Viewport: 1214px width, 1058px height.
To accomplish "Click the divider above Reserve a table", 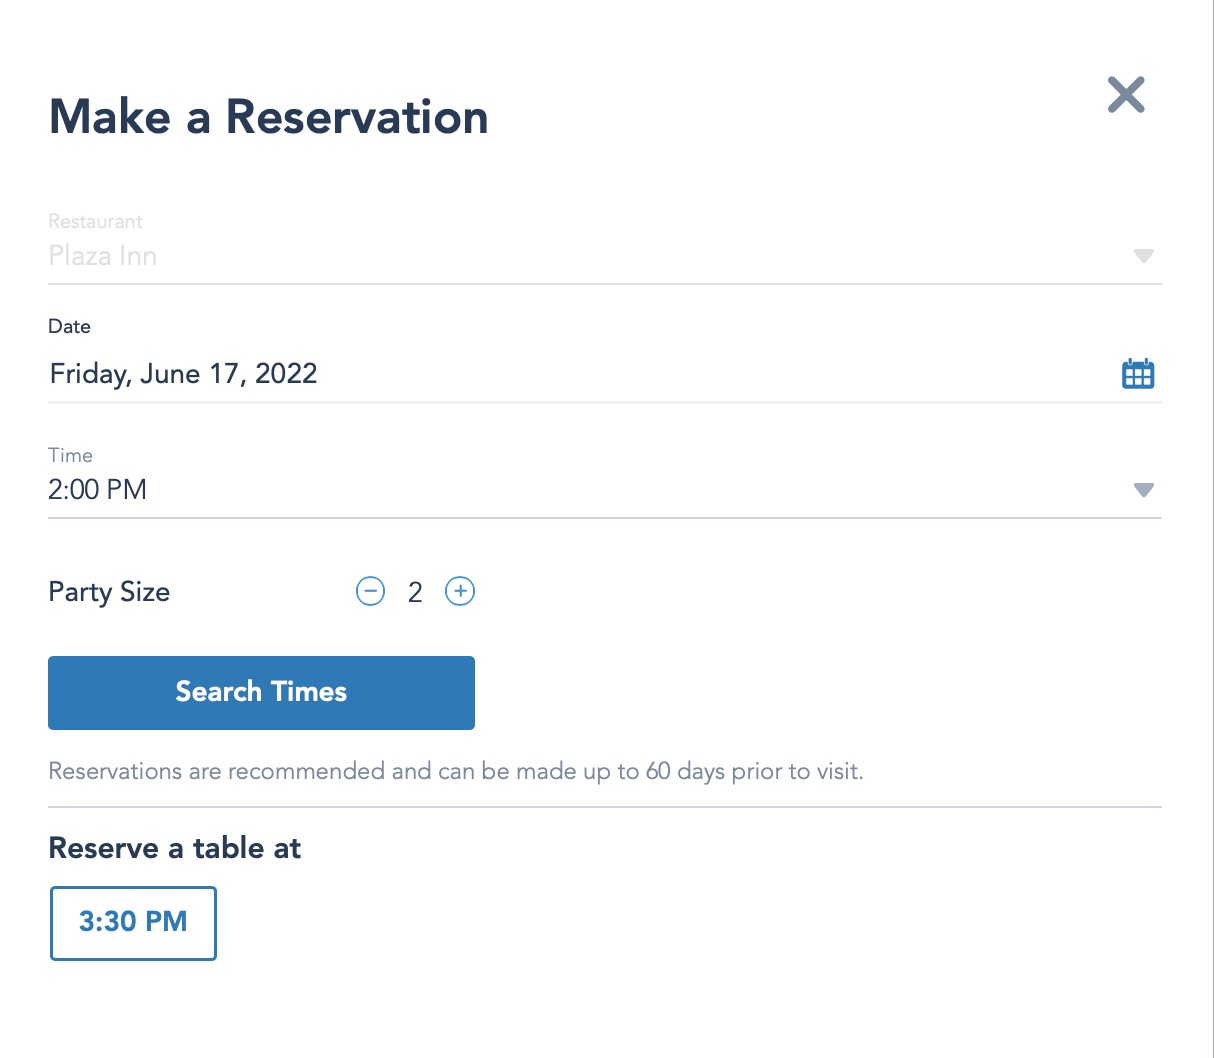I will 605,806.
